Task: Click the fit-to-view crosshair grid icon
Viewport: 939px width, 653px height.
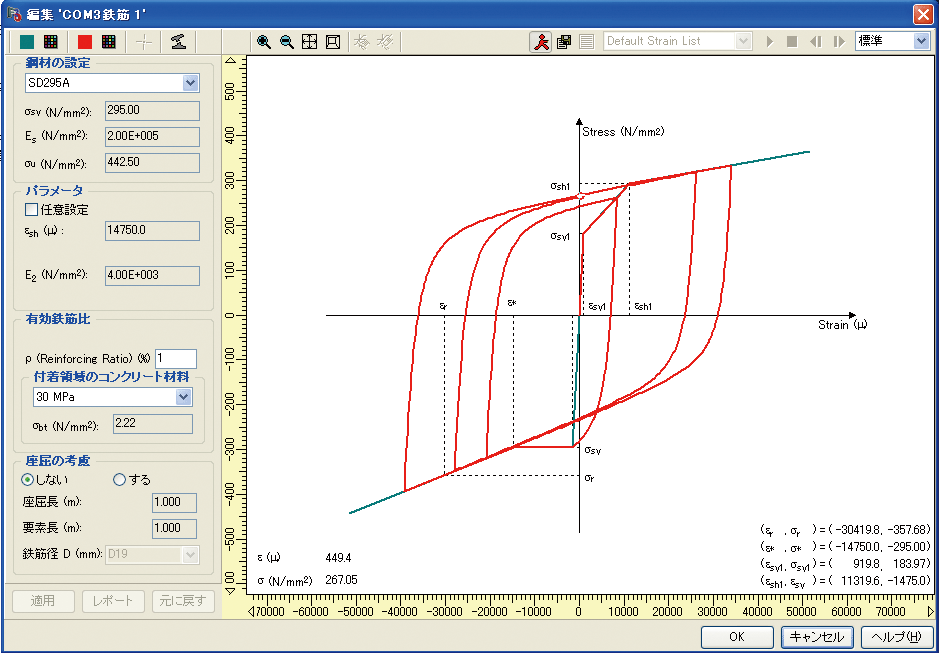Action: (x=309, y=42)
